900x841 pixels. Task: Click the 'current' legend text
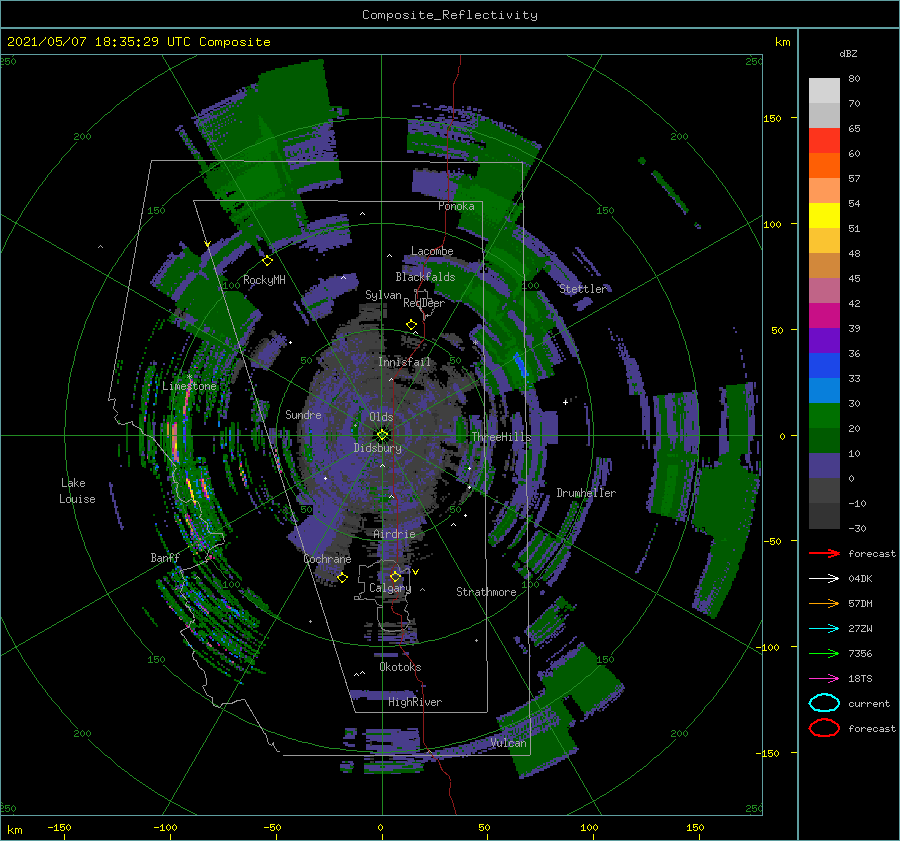[x=869, y=703]
